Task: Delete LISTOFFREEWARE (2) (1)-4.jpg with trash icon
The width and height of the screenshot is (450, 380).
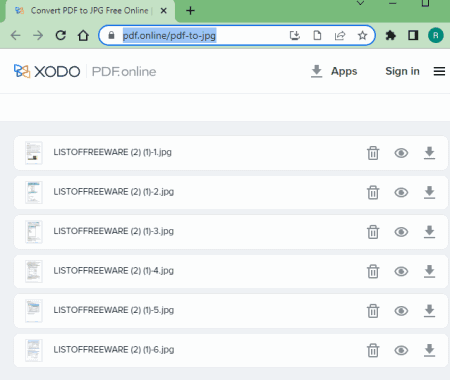Action: click(373, 271)
